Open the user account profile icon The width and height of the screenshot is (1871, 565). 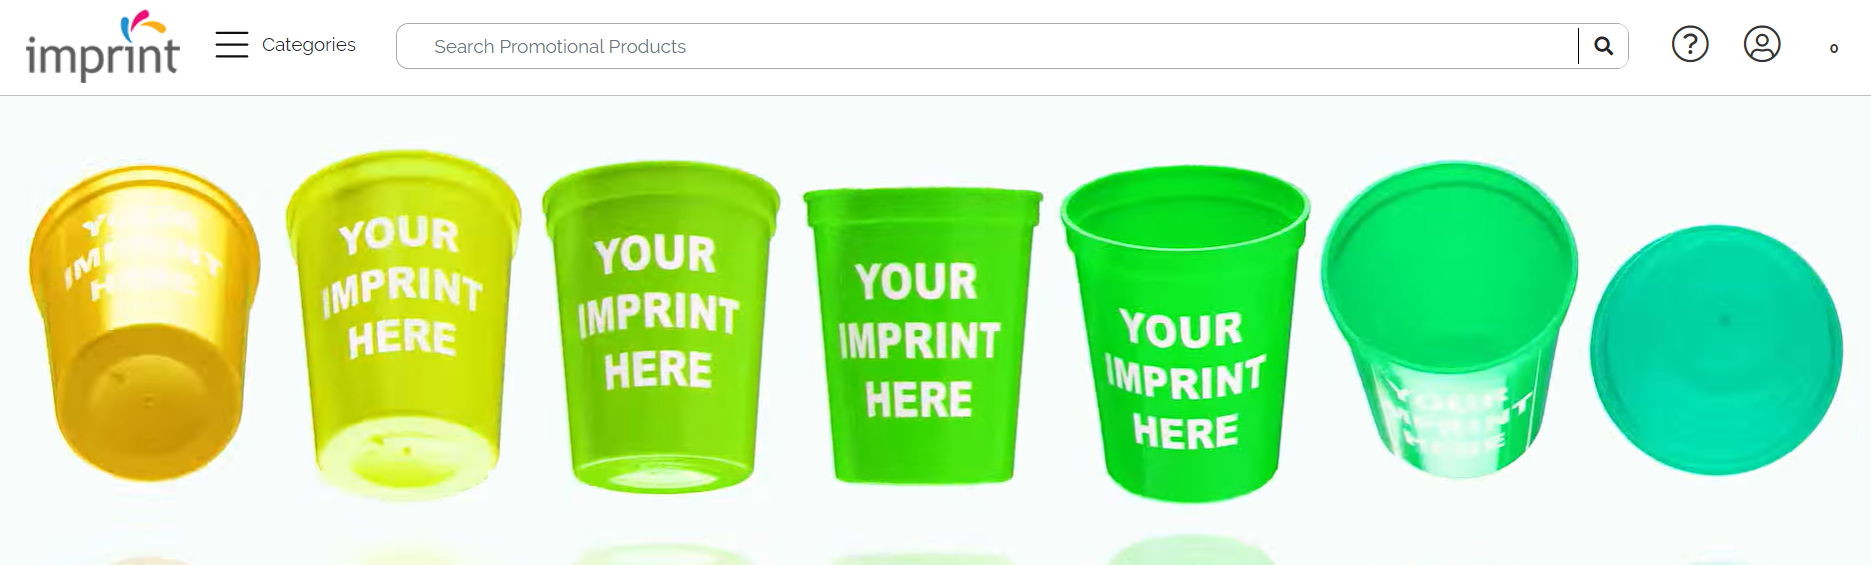(x=1762, y=44)
